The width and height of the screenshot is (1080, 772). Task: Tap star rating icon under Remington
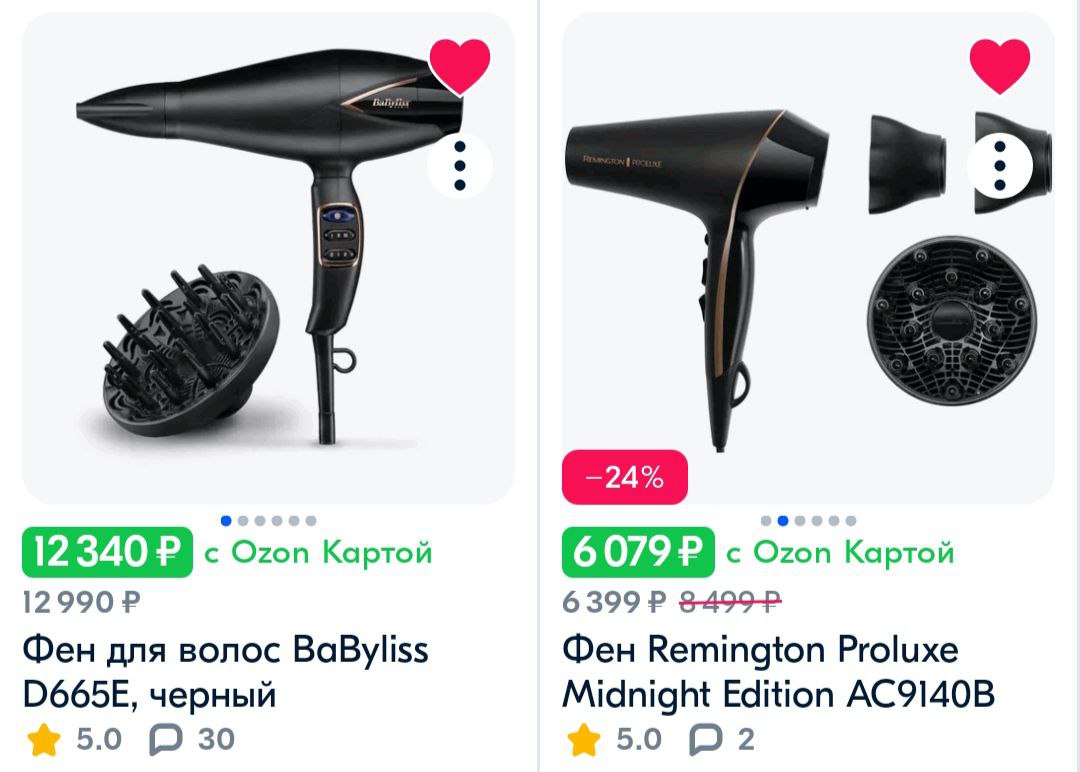pyautogui.click(x=584, y=740)
